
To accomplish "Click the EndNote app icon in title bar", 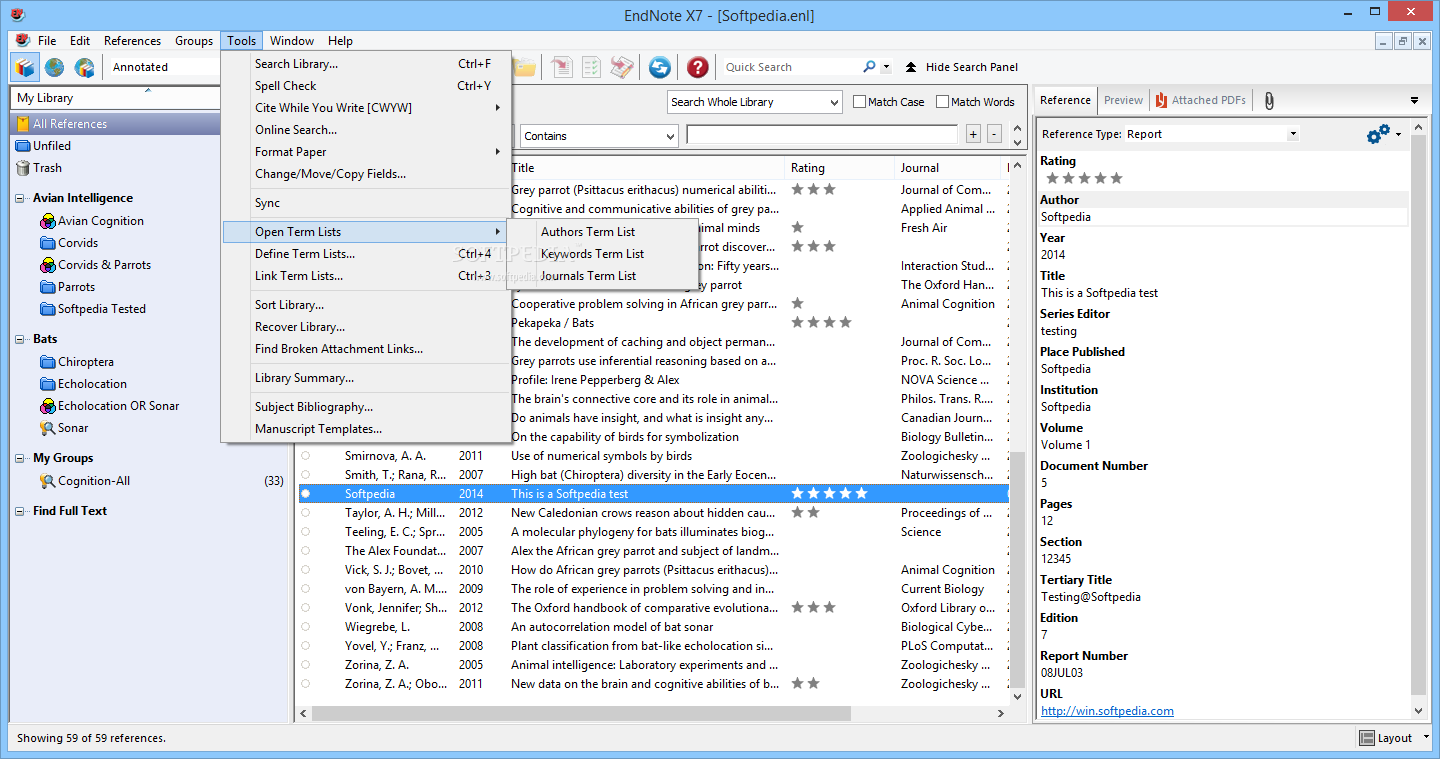I will (17, 14).
